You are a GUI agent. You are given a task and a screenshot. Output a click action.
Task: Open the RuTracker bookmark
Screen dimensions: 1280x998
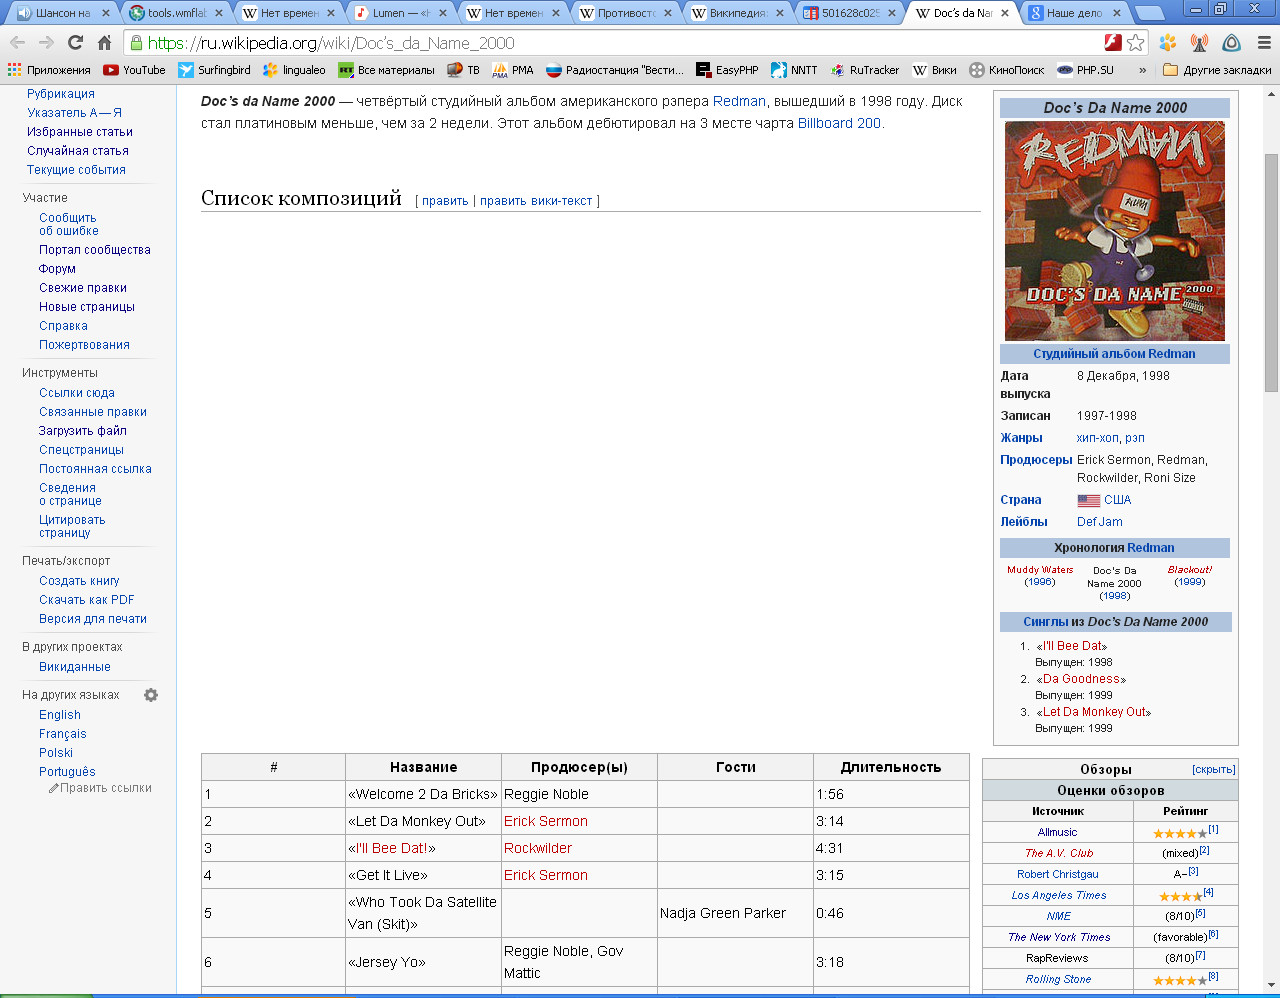pyautogui.click(x=865, y=70)
